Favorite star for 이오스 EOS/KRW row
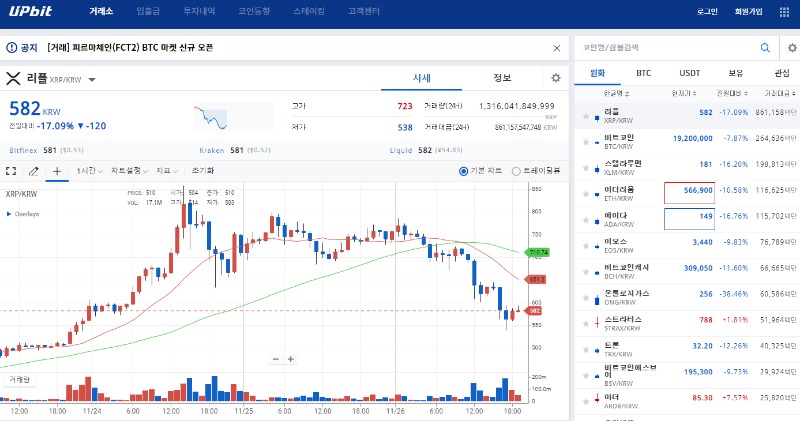800x421 pixels. pos(586,246)
